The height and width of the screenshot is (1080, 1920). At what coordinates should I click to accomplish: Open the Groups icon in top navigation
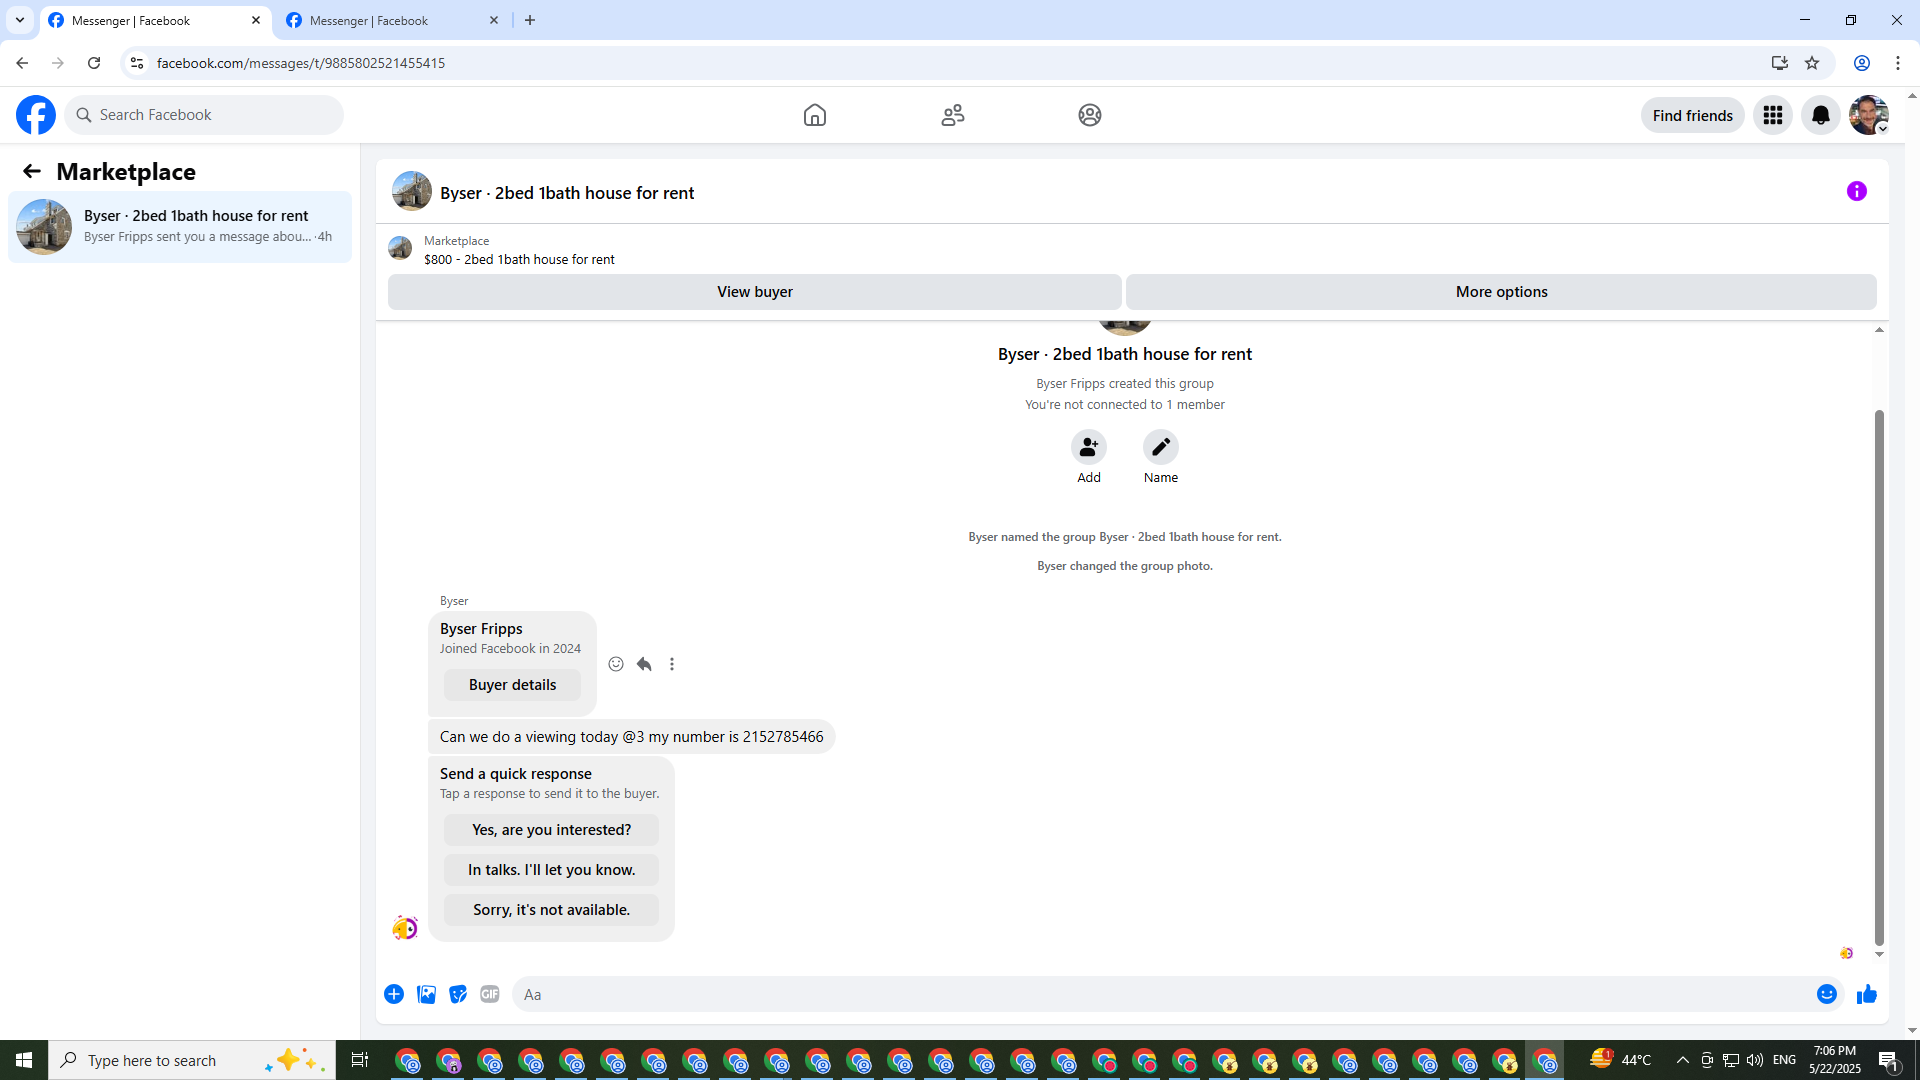1090,115
